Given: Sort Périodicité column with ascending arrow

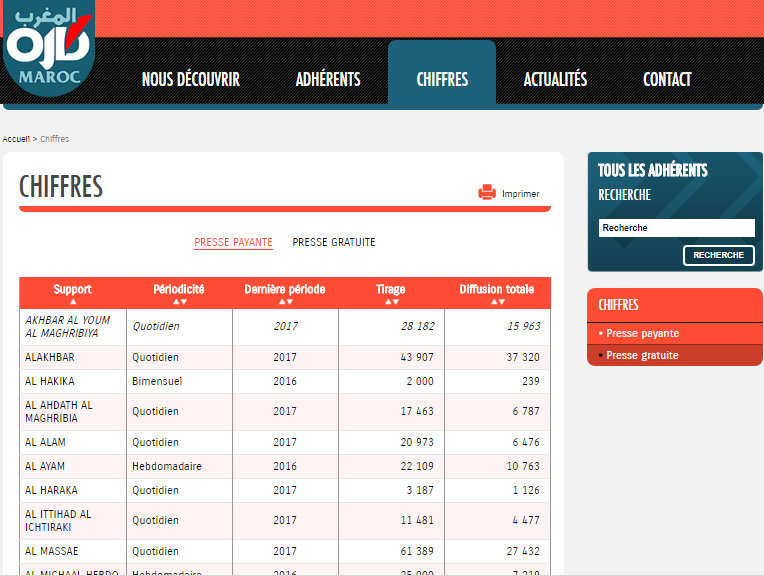Looking at the screenshot, I should (x=175, y=302).
